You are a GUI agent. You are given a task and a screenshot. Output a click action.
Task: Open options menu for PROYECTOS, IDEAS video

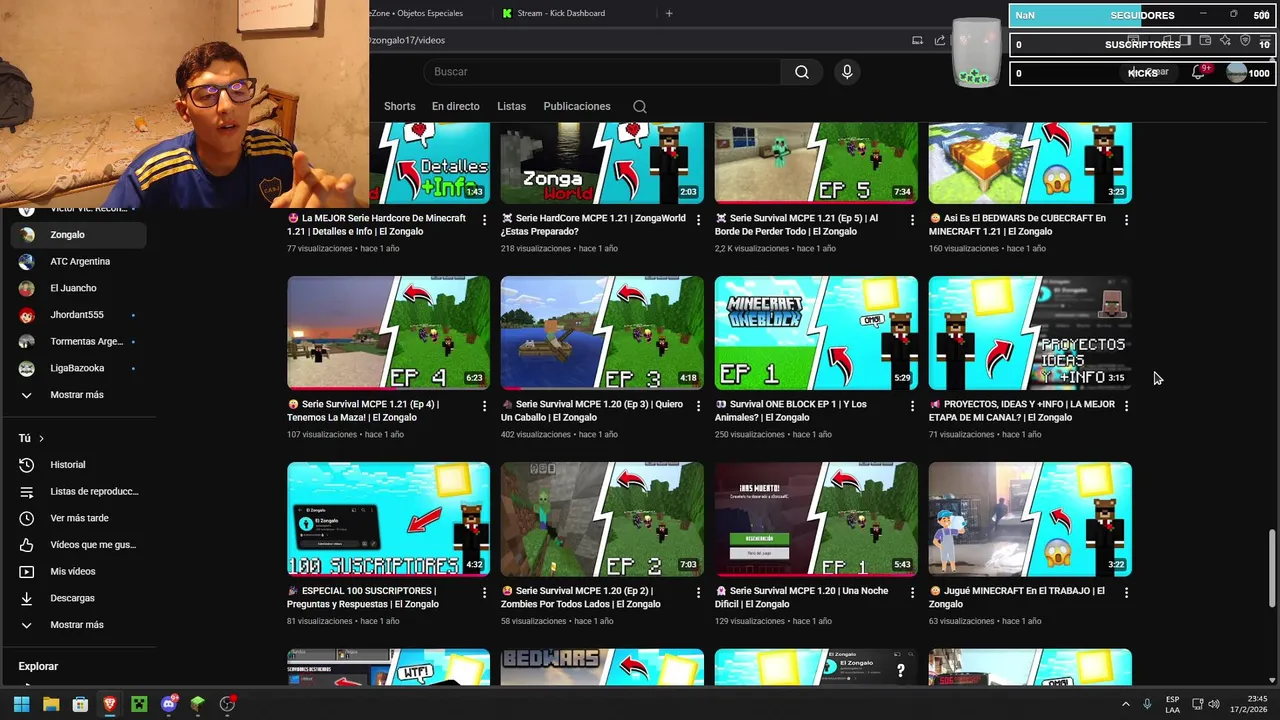(1126, 405)
